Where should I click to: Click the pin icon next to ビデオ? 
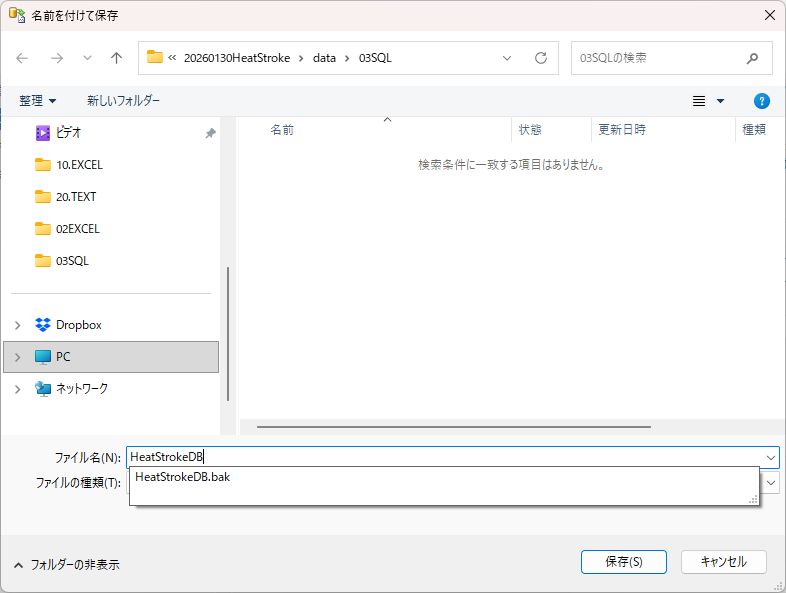[210, 133]
